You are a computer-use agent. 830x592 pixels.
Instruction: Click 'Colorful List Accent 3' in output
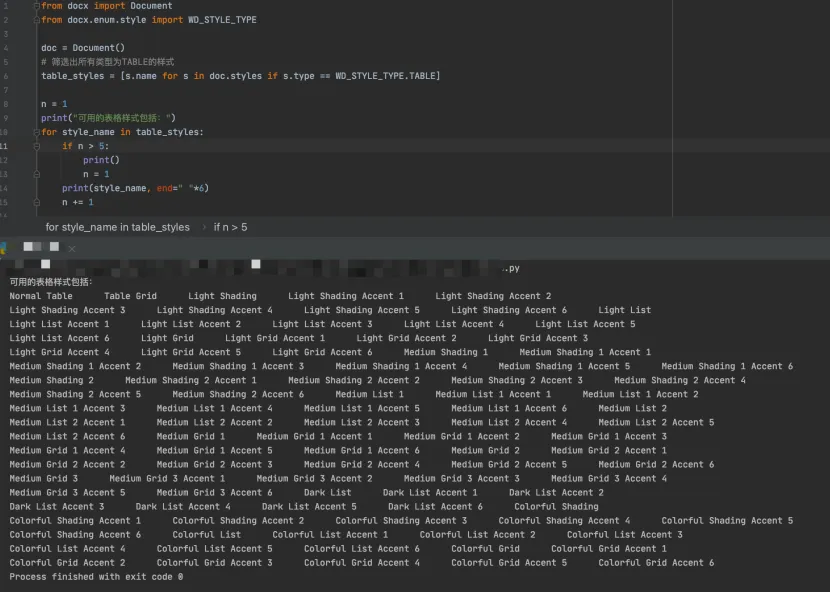(625, 535)
